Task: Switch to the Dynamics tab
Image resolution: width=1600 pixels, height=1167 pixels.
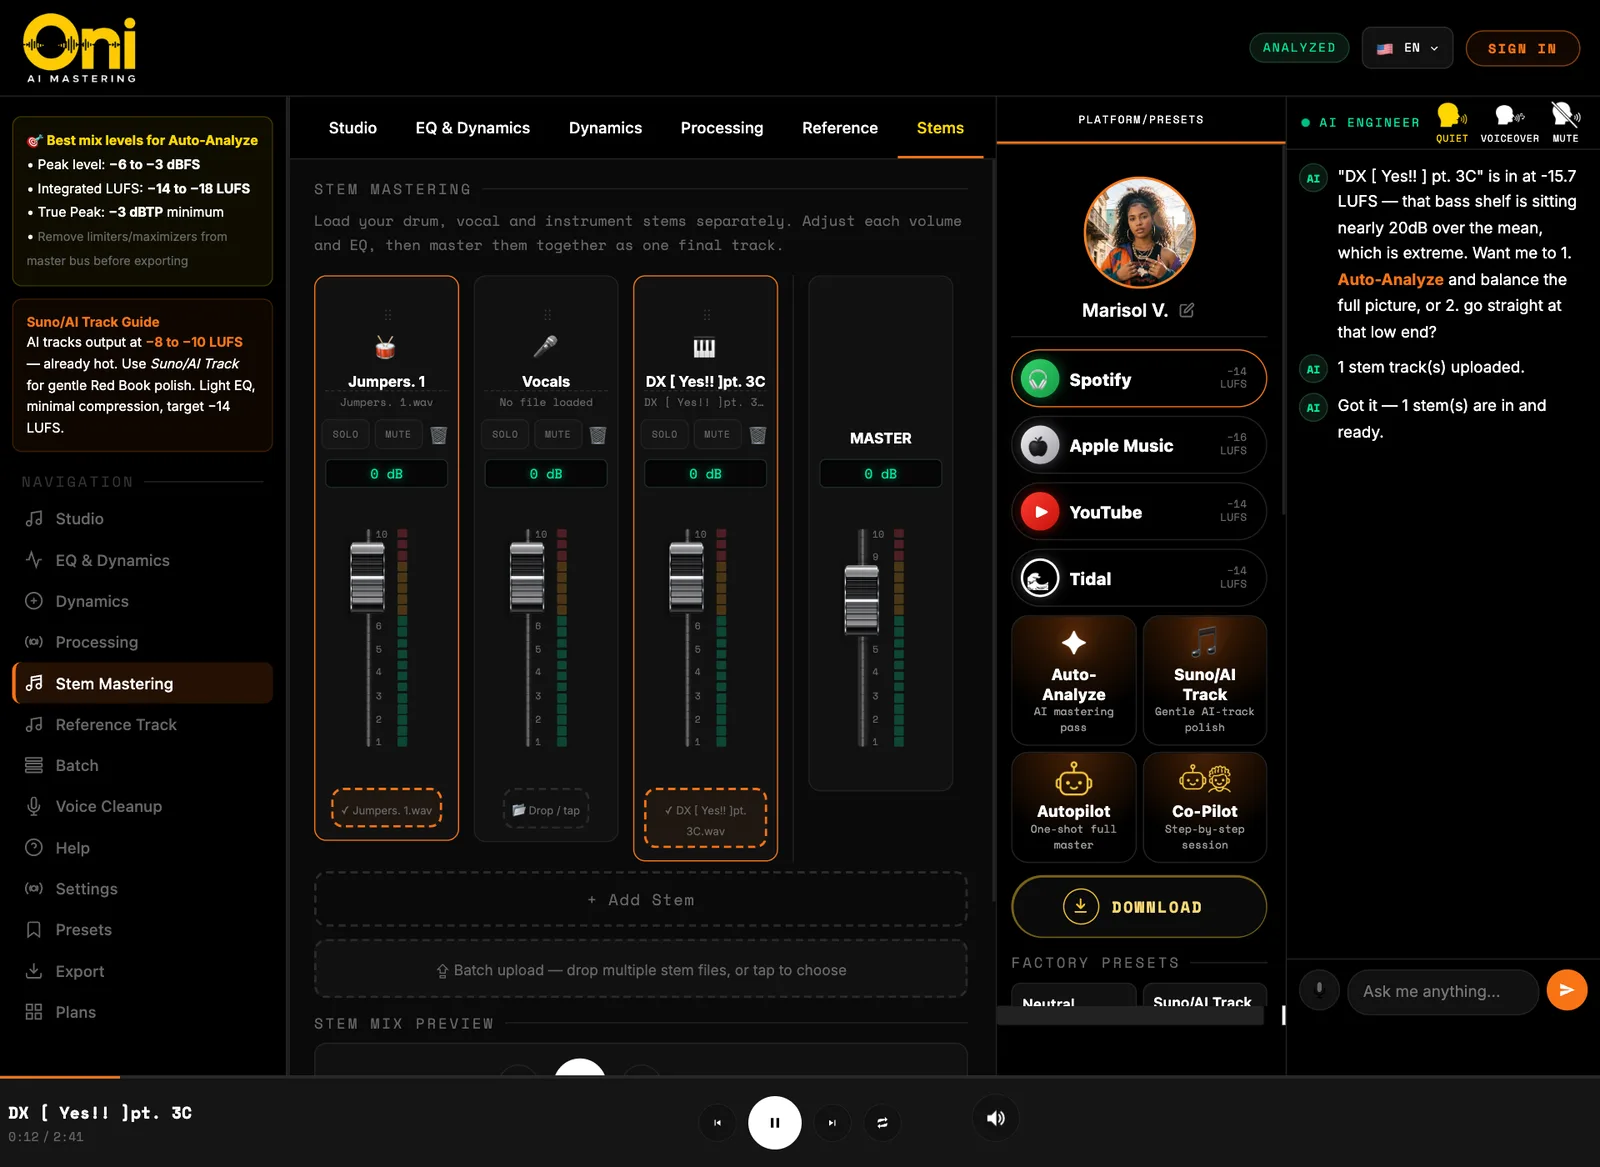Action: [x=606, y=128]
